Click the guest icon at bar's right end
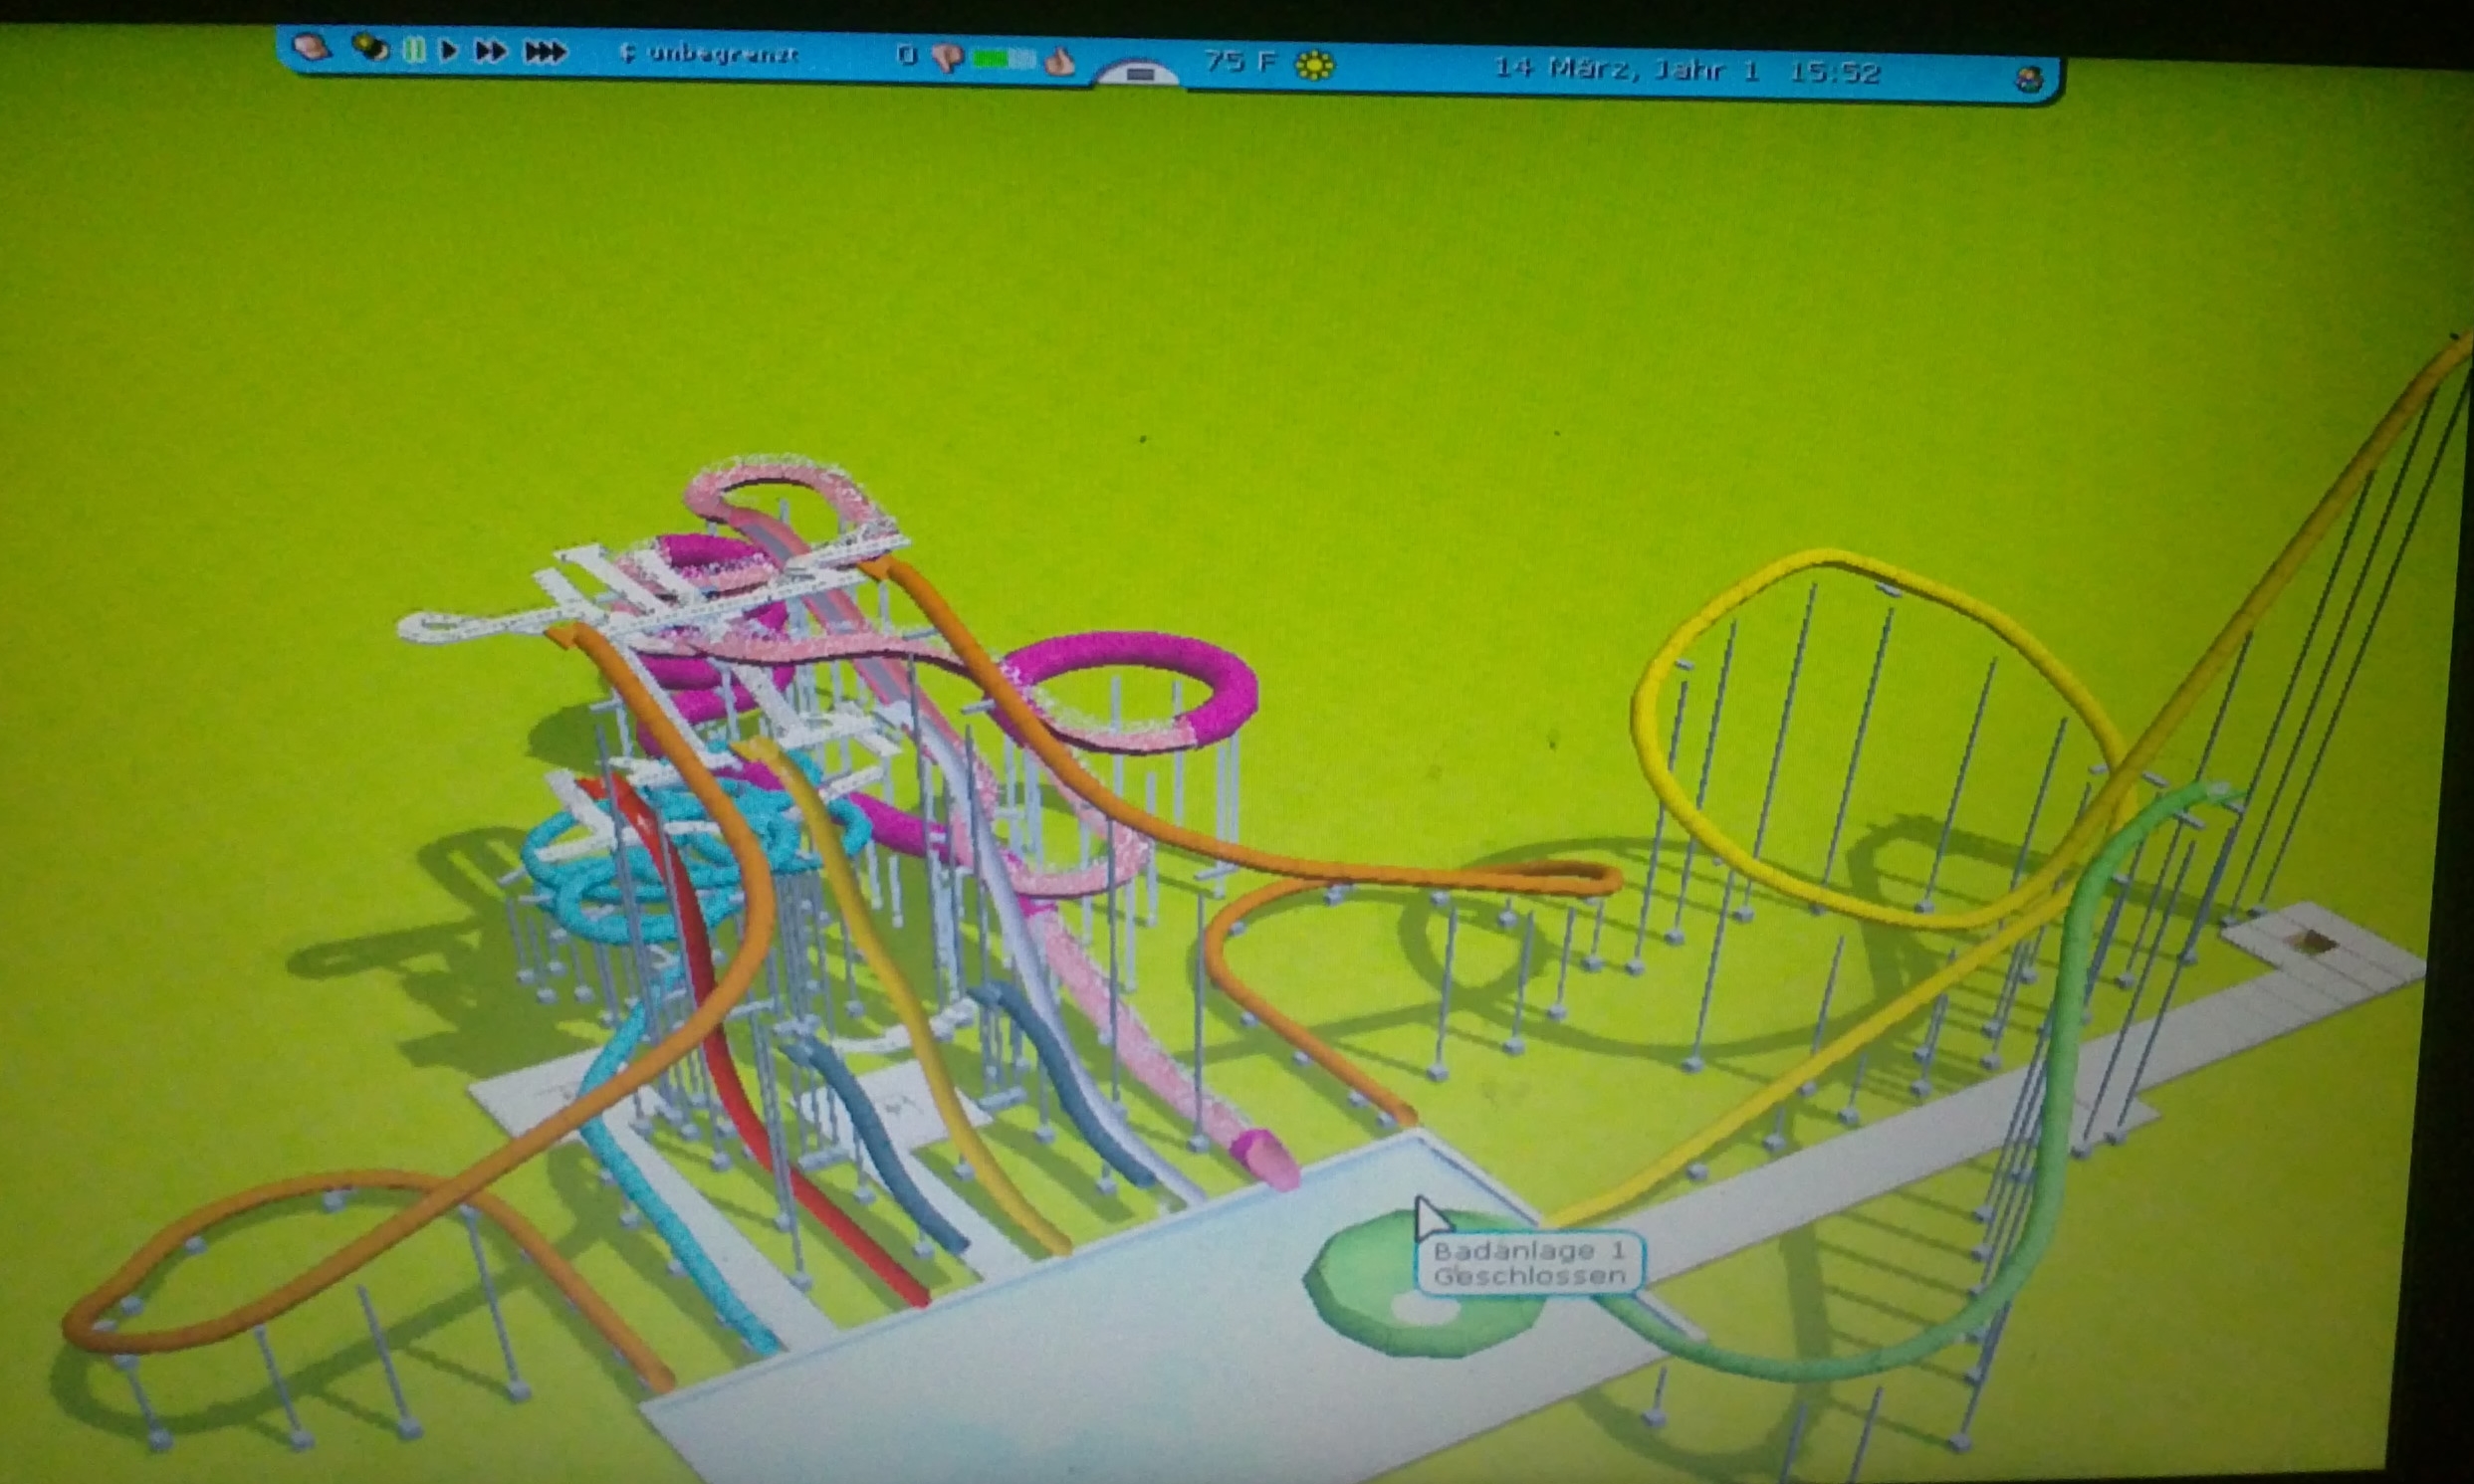The image size is (2474, 1484). (2029, 79)
